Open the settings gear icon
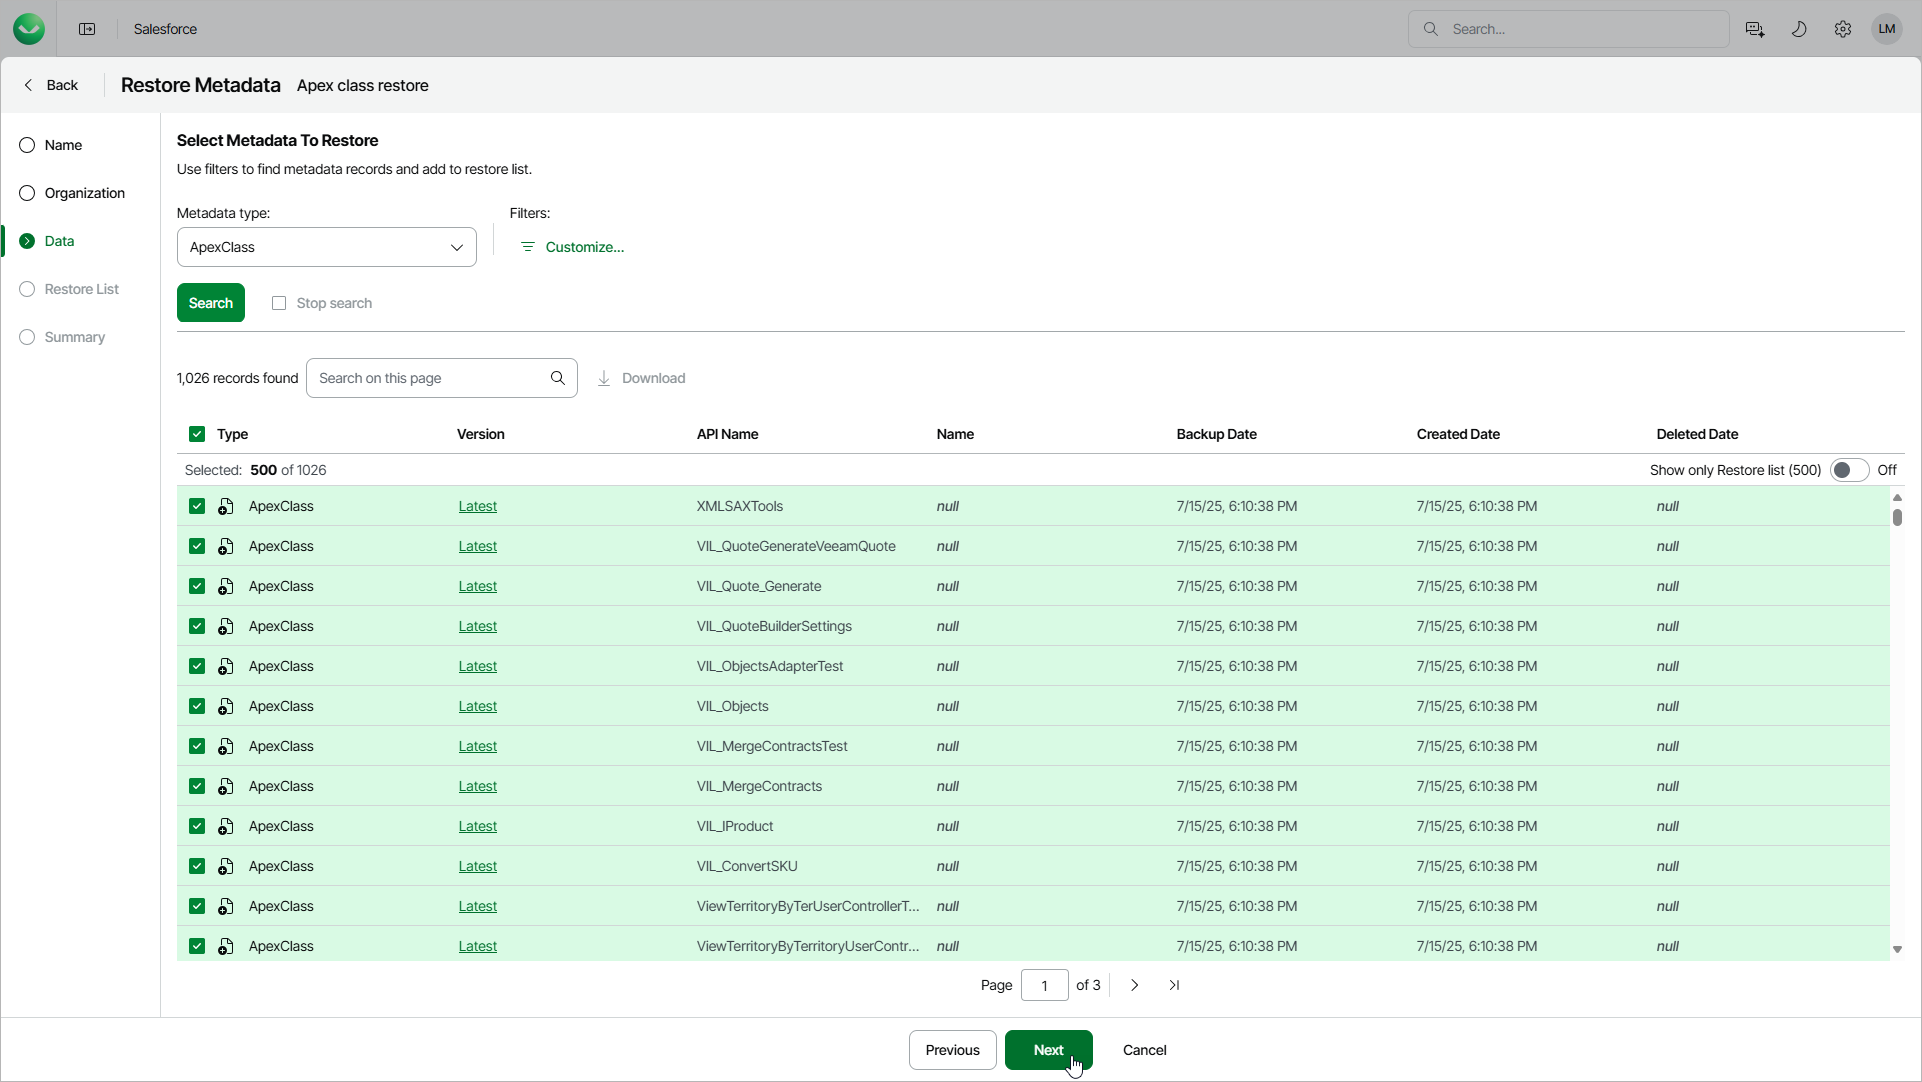Screen dimensions: 1922x1082 tap(1842, 29)
